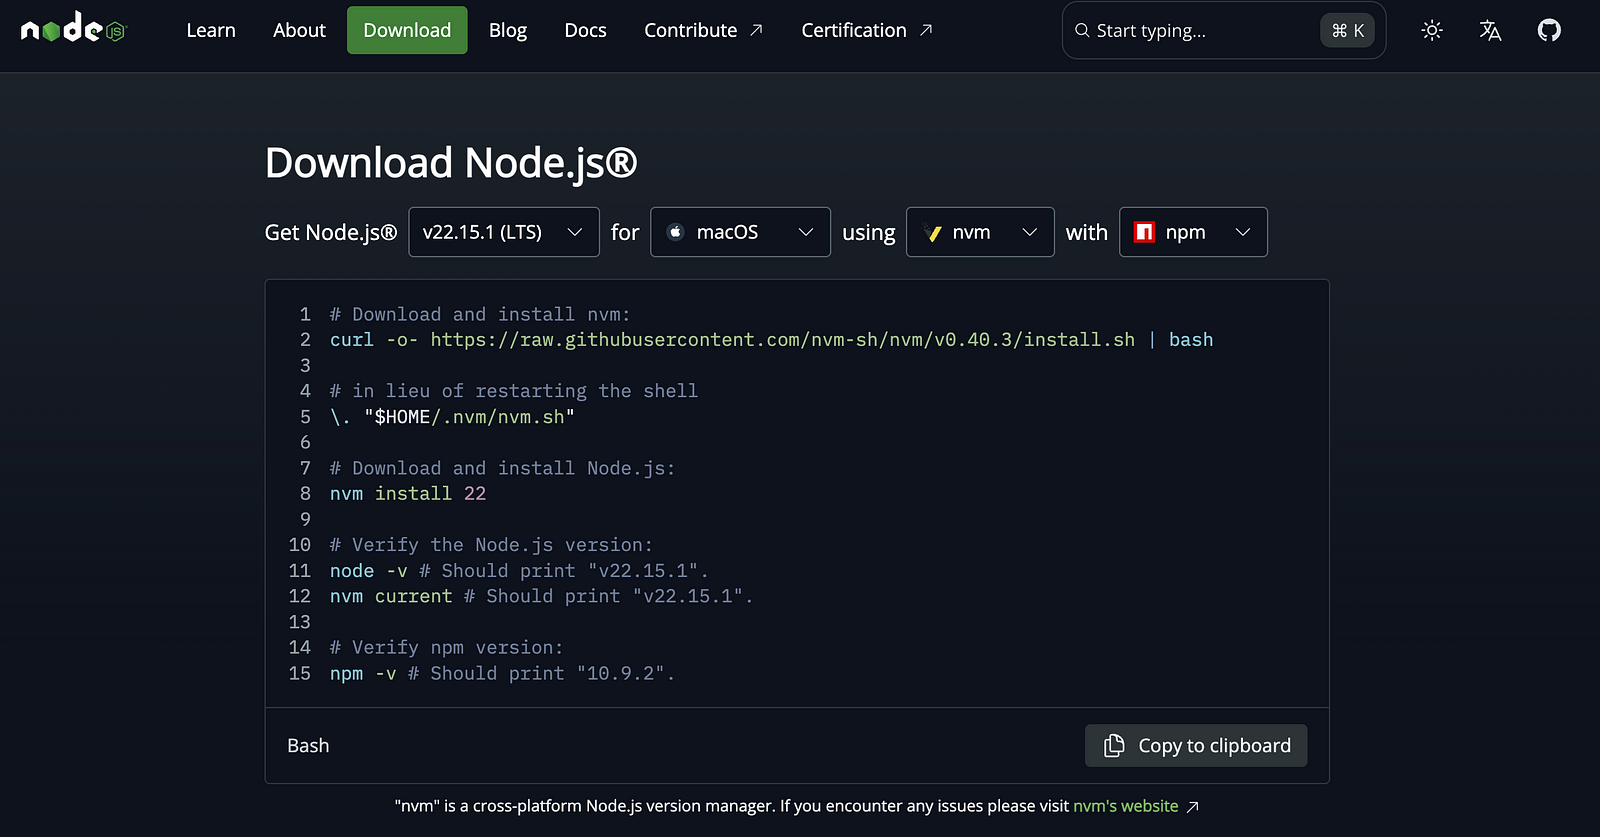Go to the About page
The width and height of the screenshot is (1600, 837).
(x=299, y=30)
